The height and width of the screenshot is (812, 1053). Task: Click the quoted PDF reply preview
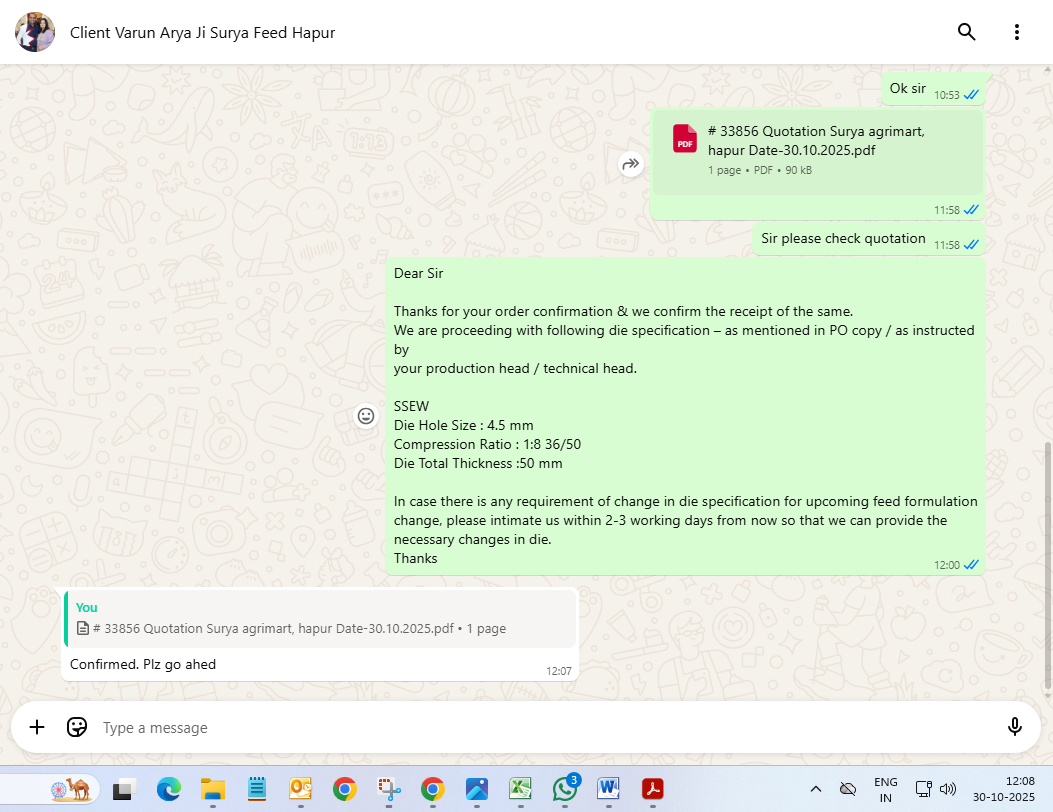[x=320, y=619]
